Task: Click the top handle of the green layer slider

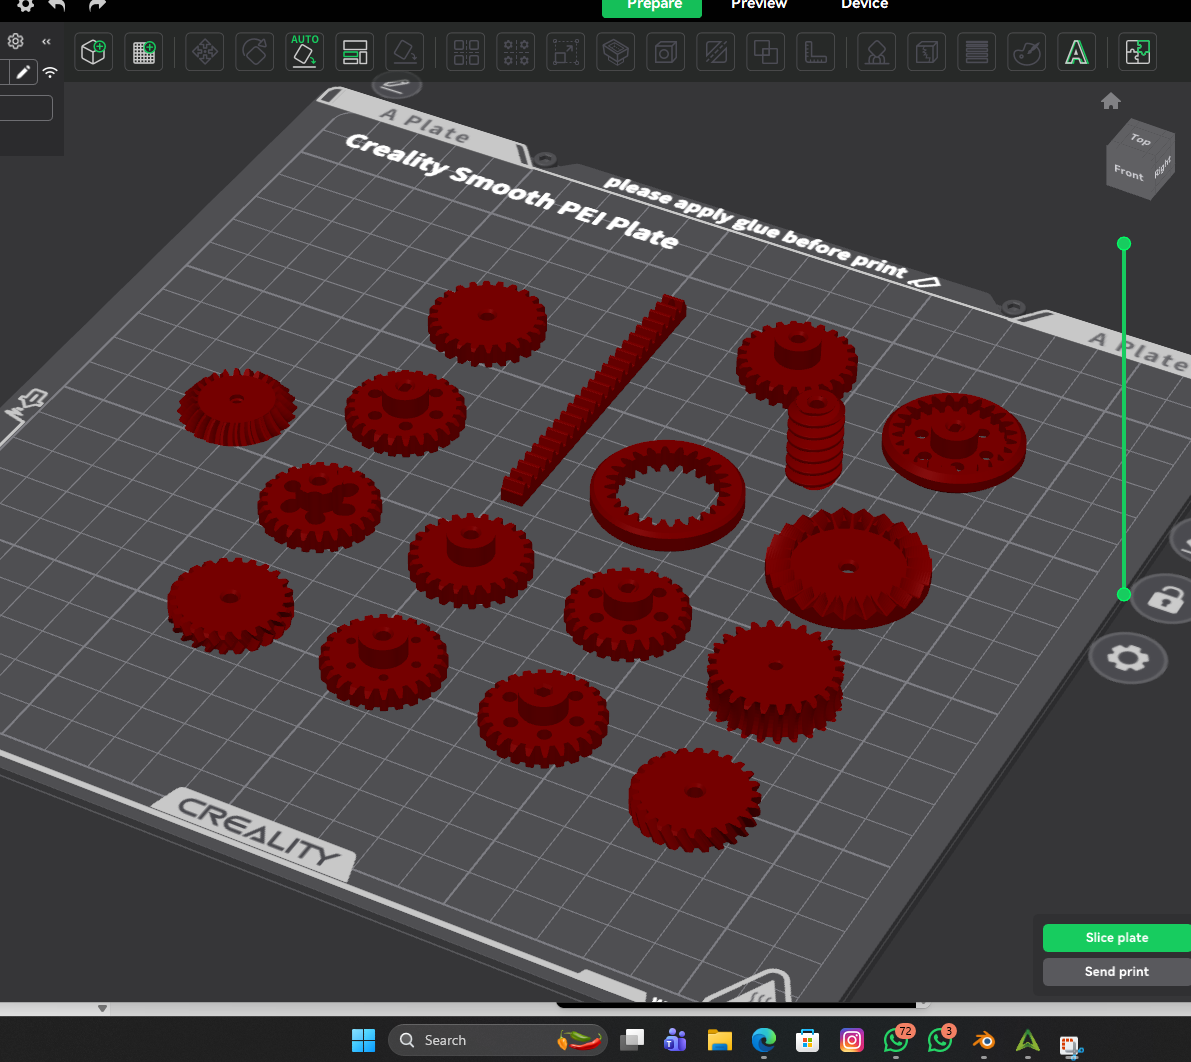Action: tap(1123, 244)
